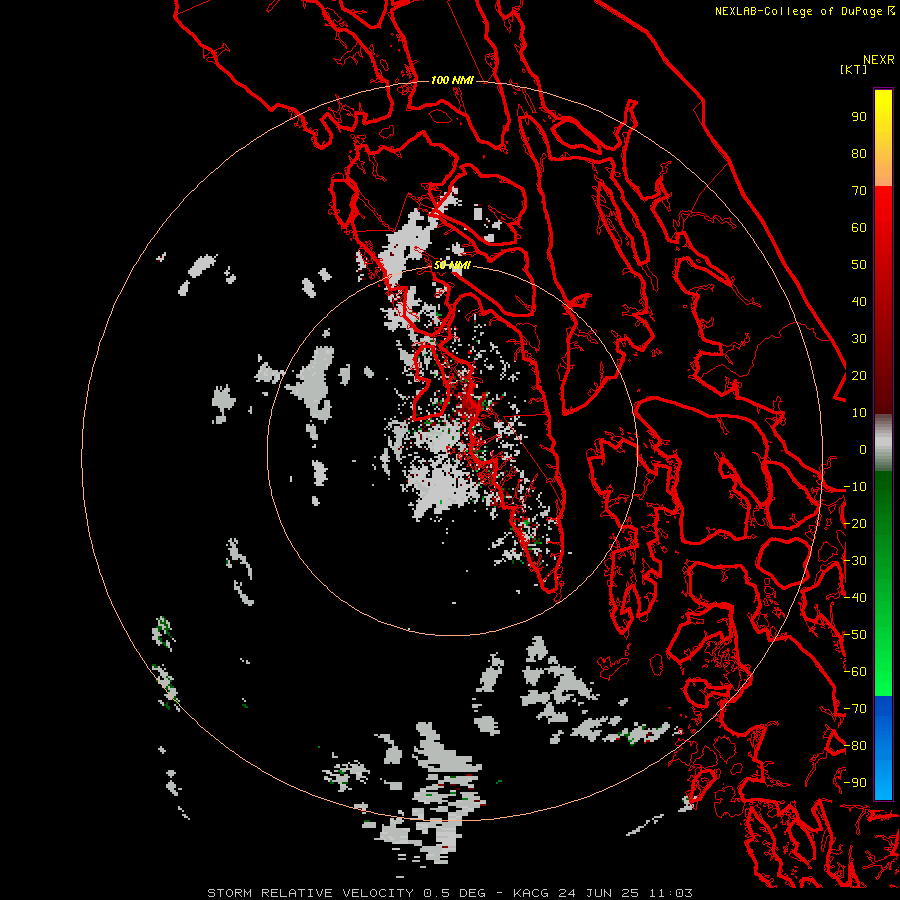
Task: Click the -90 value on velocity scale
Action: tap(855, 783)
